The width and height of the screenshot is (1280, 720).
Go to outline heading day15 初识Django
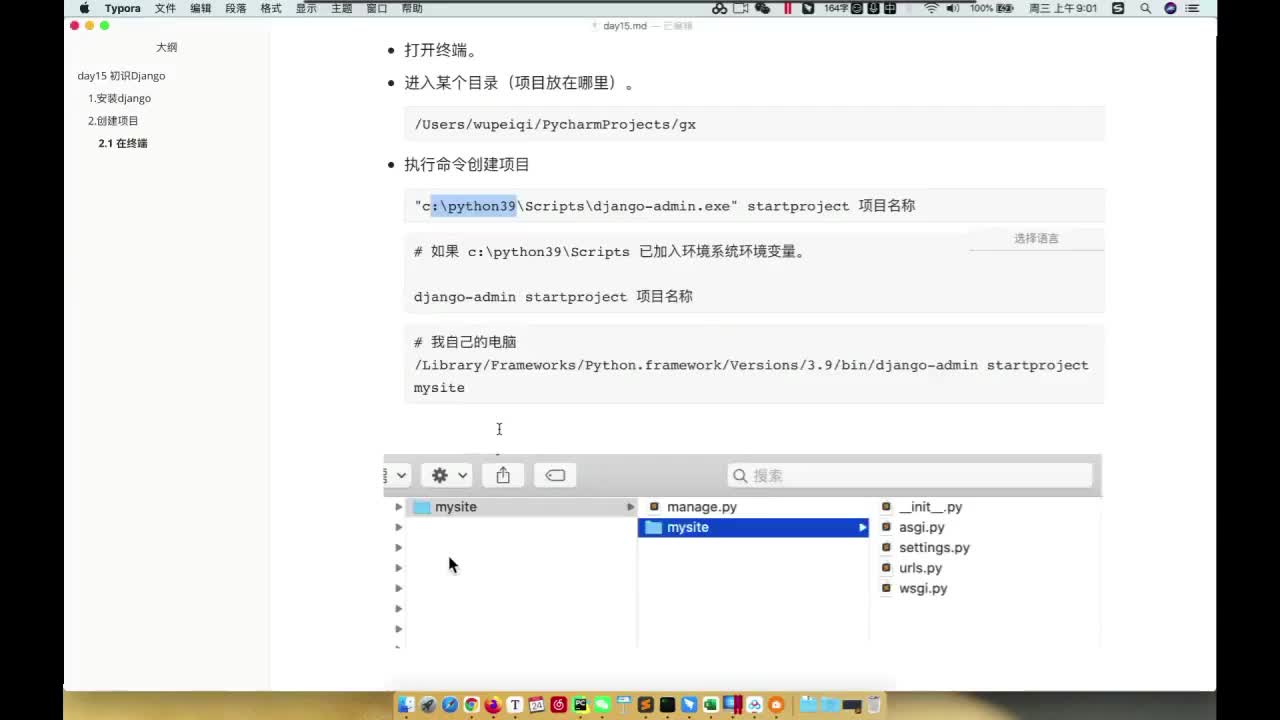(x=121, y=76)
